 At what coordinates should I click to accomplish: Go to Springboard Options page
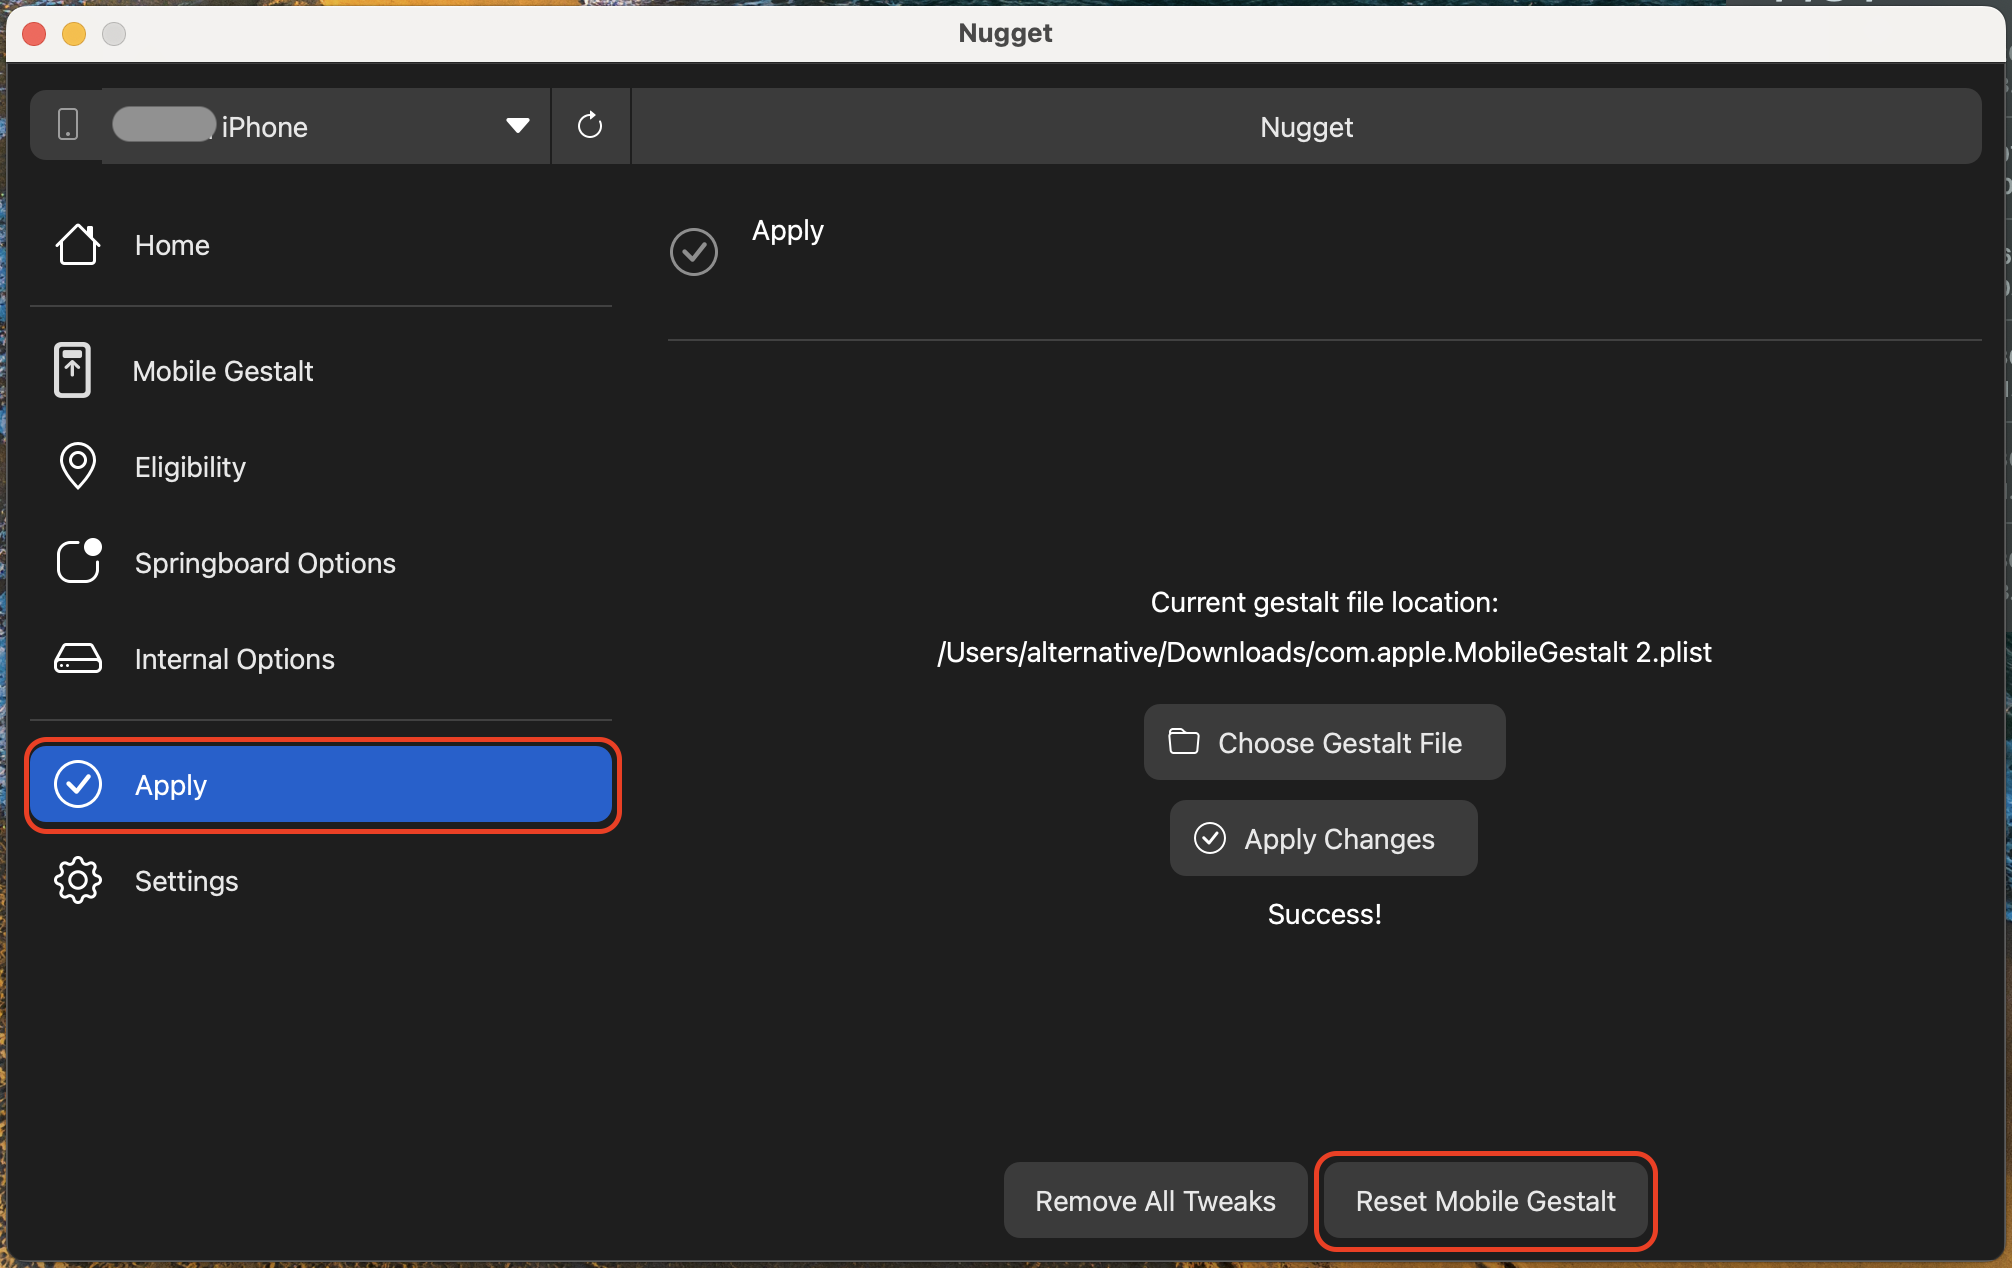265,563
